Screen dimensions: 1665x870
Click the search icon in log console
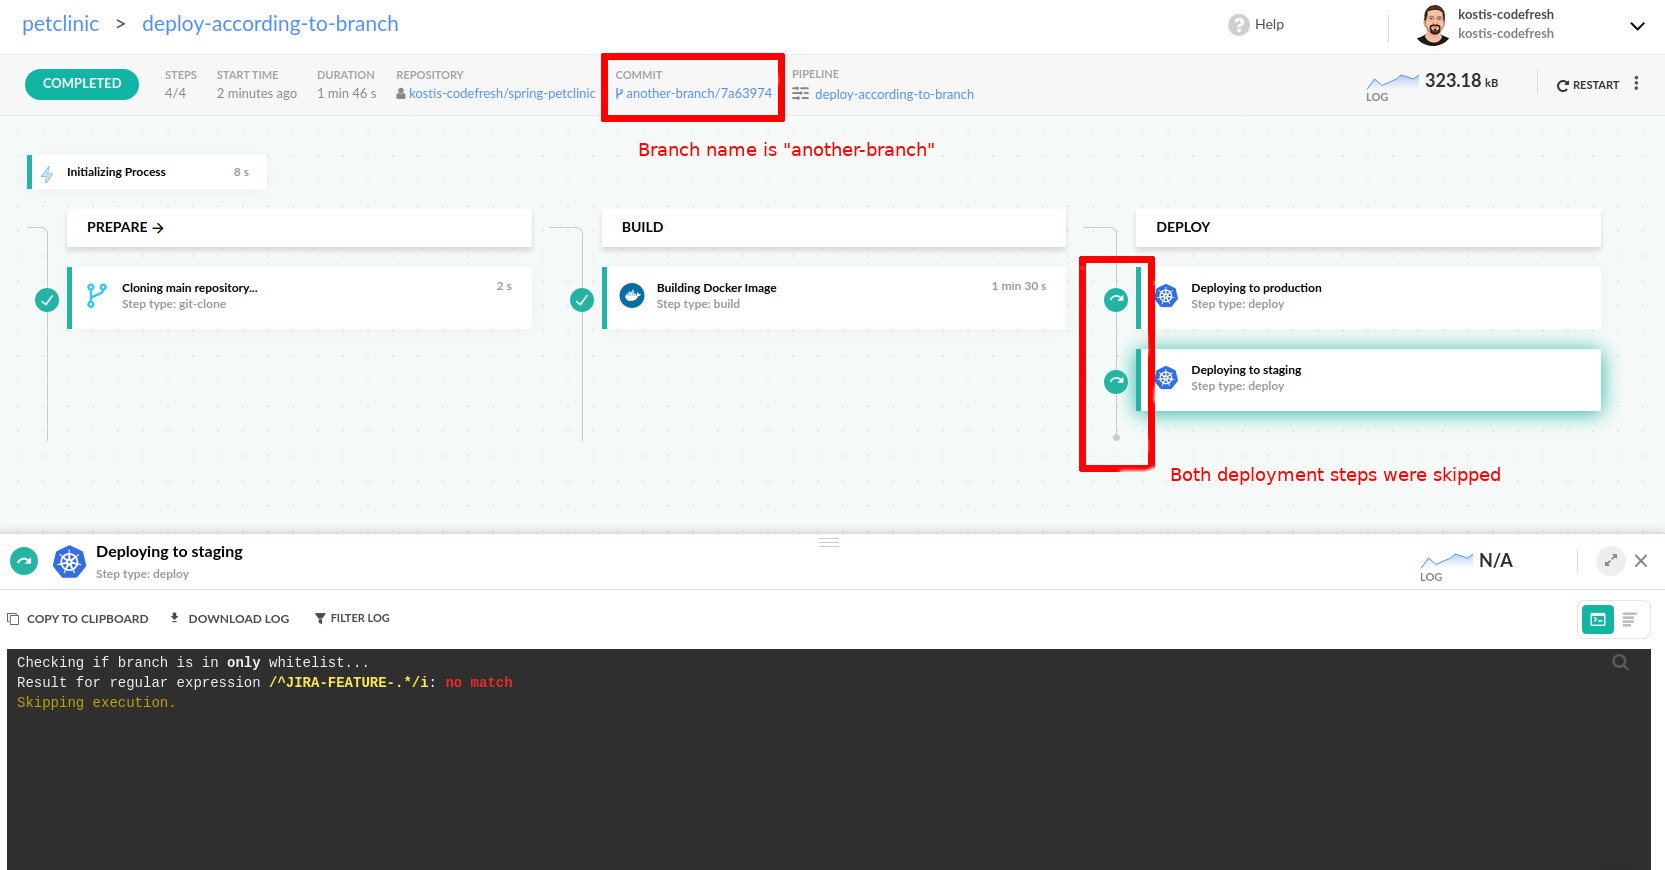click(x=1620, y=663)
